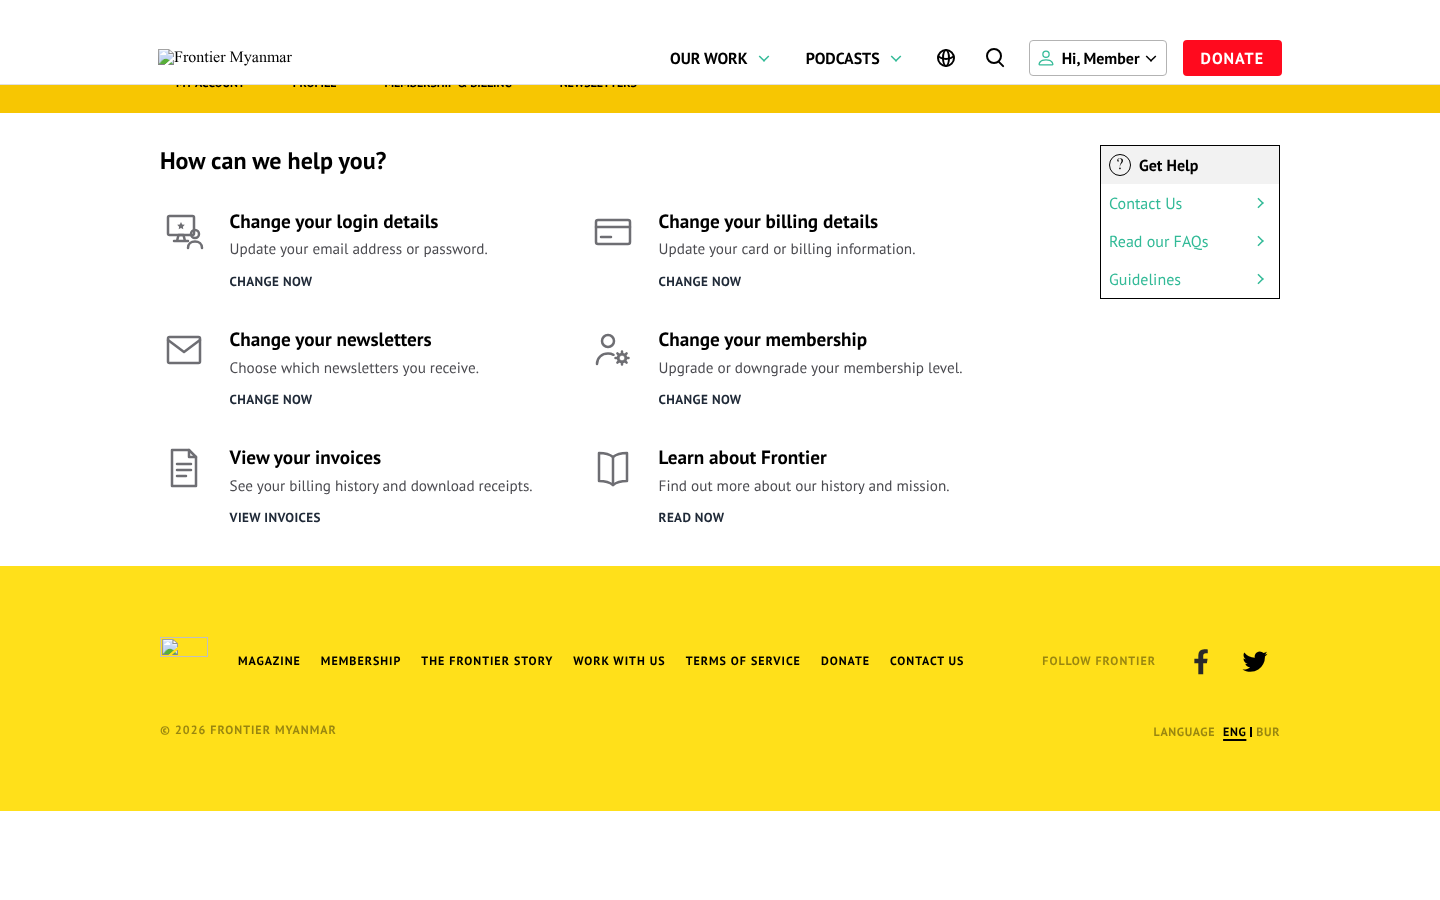
Task: Click the membership person-gear icon
Action: point(613,350)
